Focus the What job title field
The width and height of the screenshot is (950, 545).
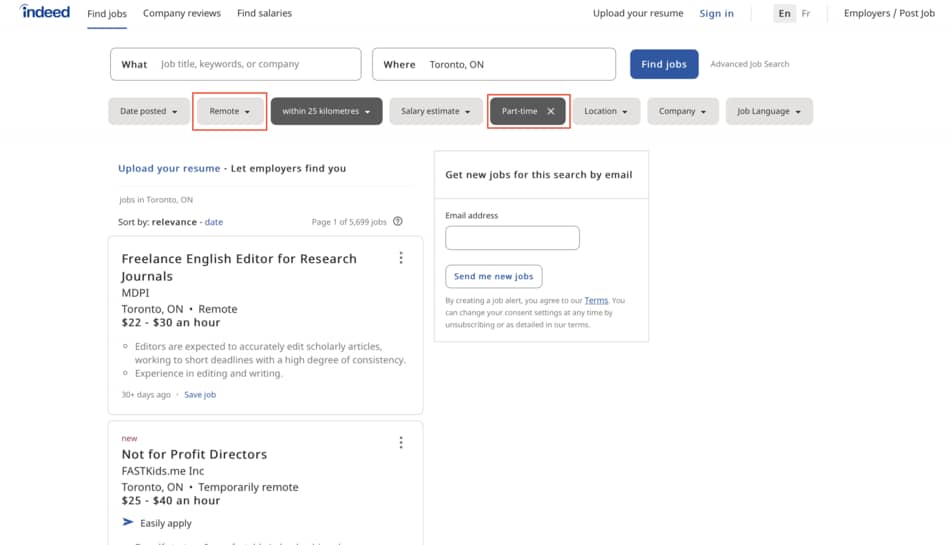(x=236, y=64)
